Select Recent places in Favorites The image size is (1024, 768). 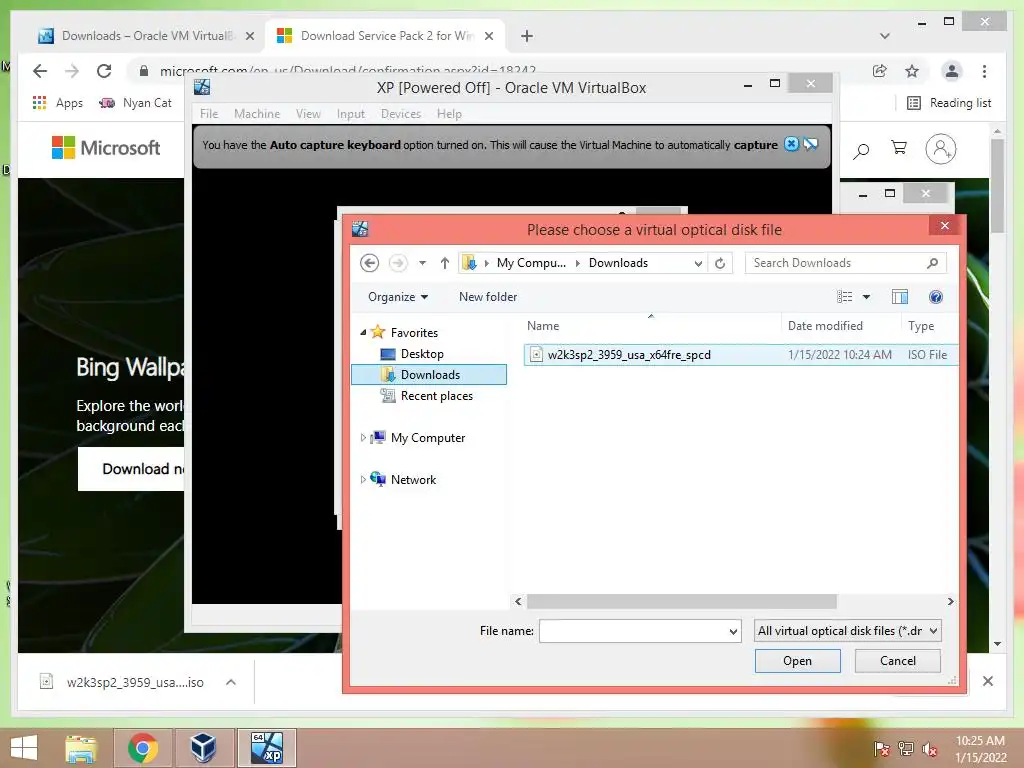(436, 396)
